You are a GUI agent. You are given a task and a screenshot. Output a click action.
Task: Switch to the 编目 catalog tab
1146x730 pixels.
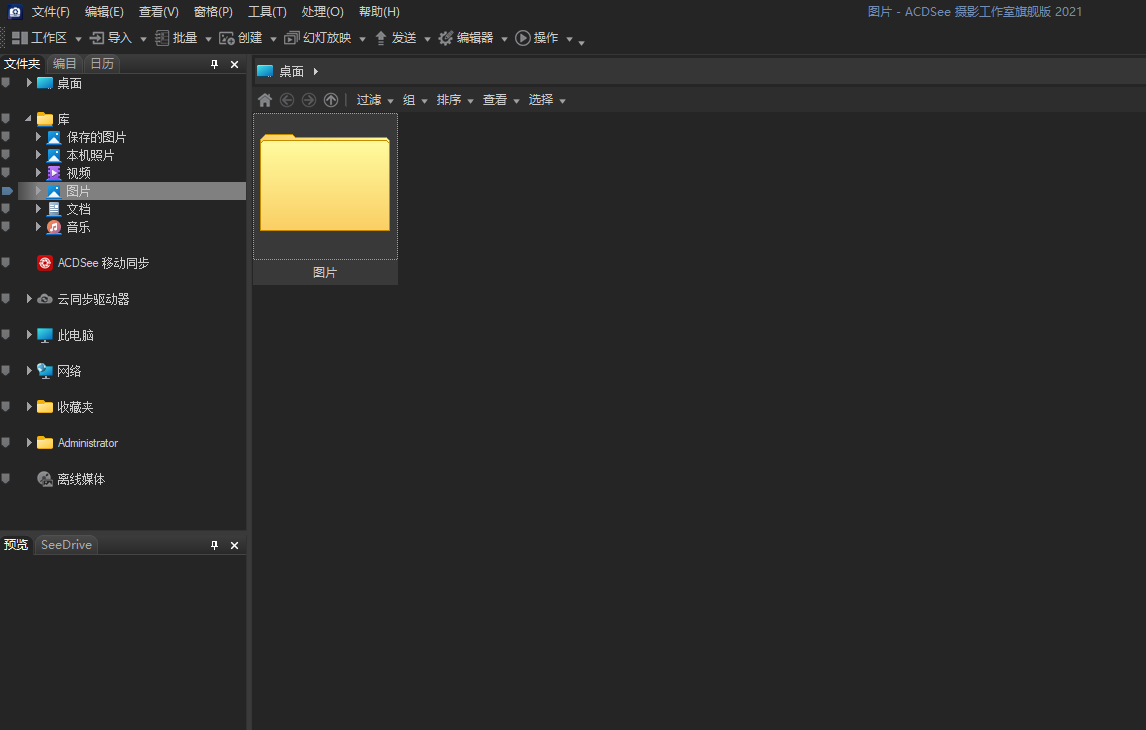click(64, 64)
